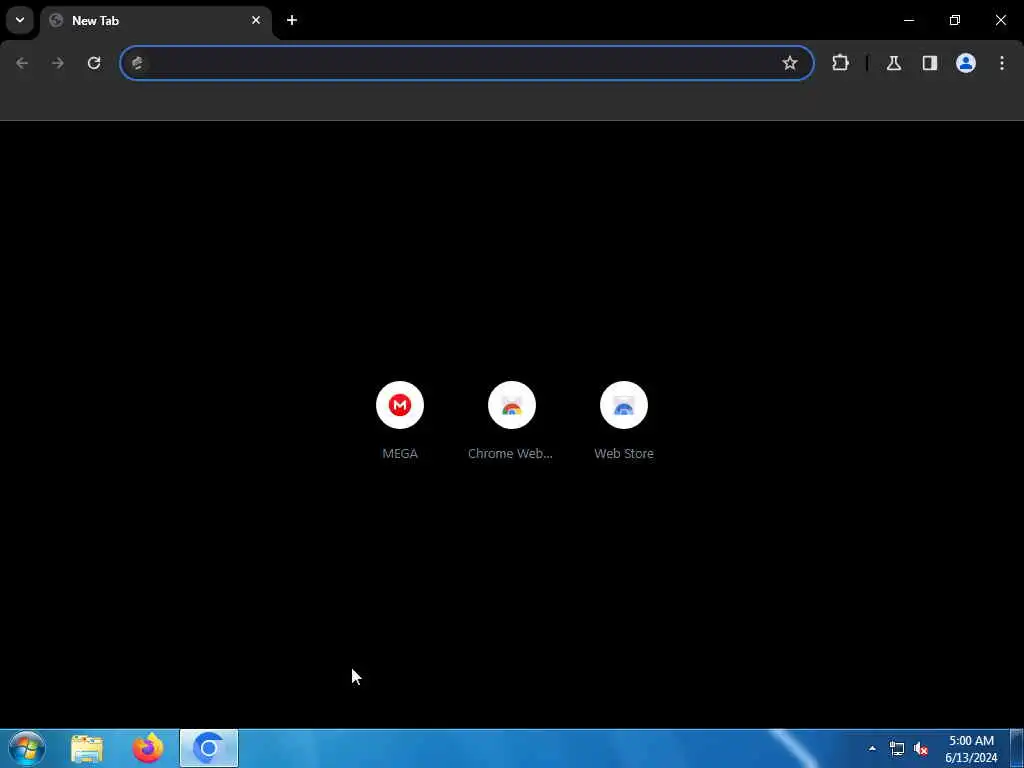Reload the current page

coord(94,63)
